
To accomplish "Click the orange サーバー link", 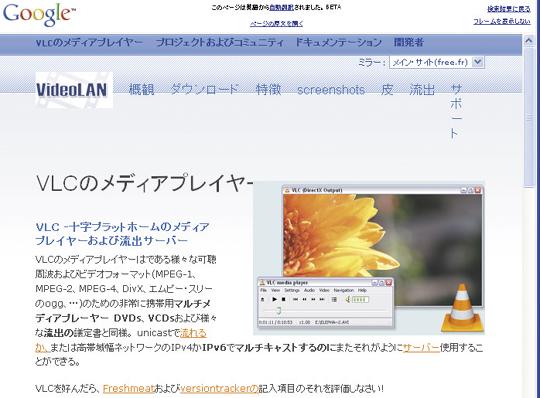I will [421, 347].
